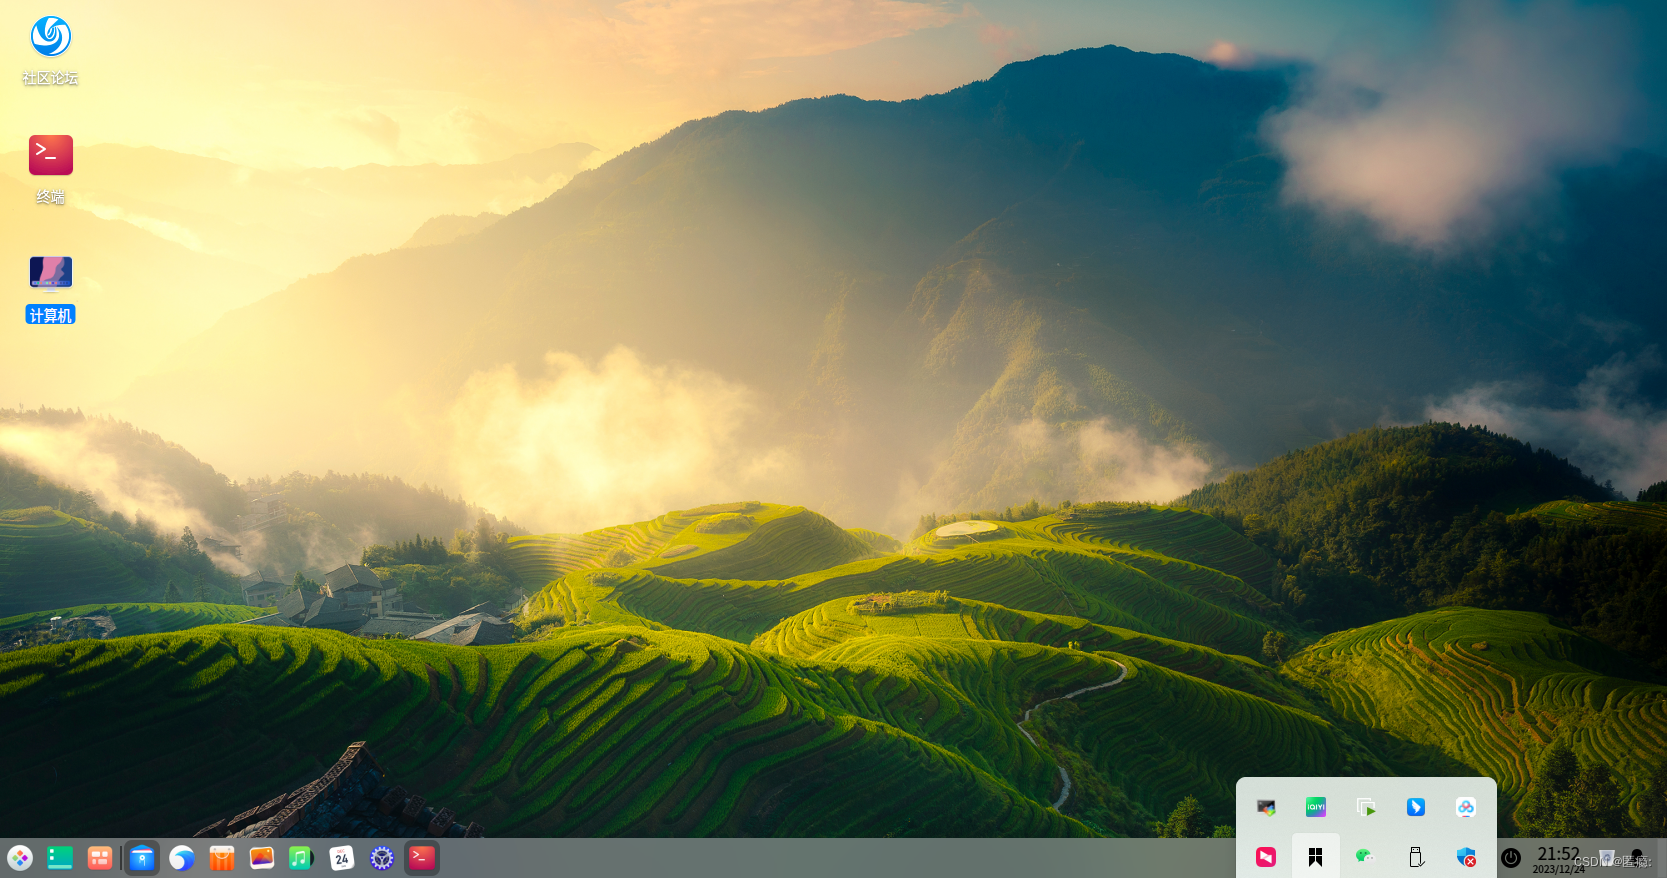
Task: Click the monitor tray icon in popup
Action: click(1266, 807)
